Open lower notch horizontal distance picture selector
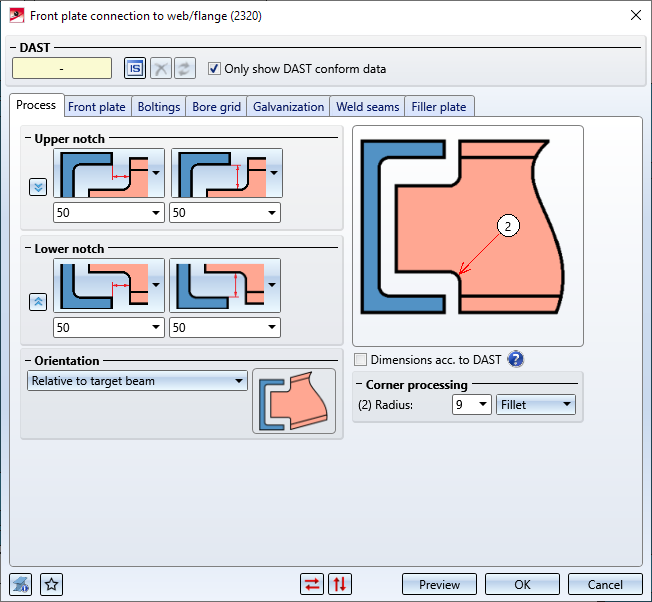 (x=109, y=285)
